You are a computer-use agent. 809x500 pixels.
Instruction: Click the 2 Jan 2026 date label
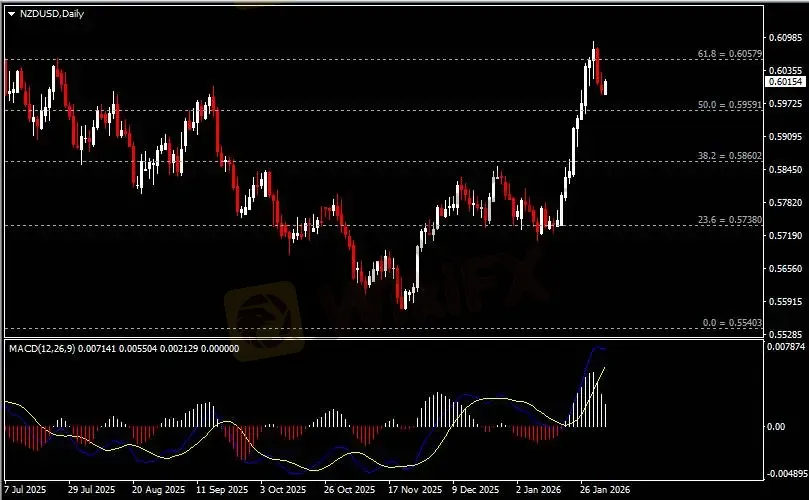[x=539, y=489]
